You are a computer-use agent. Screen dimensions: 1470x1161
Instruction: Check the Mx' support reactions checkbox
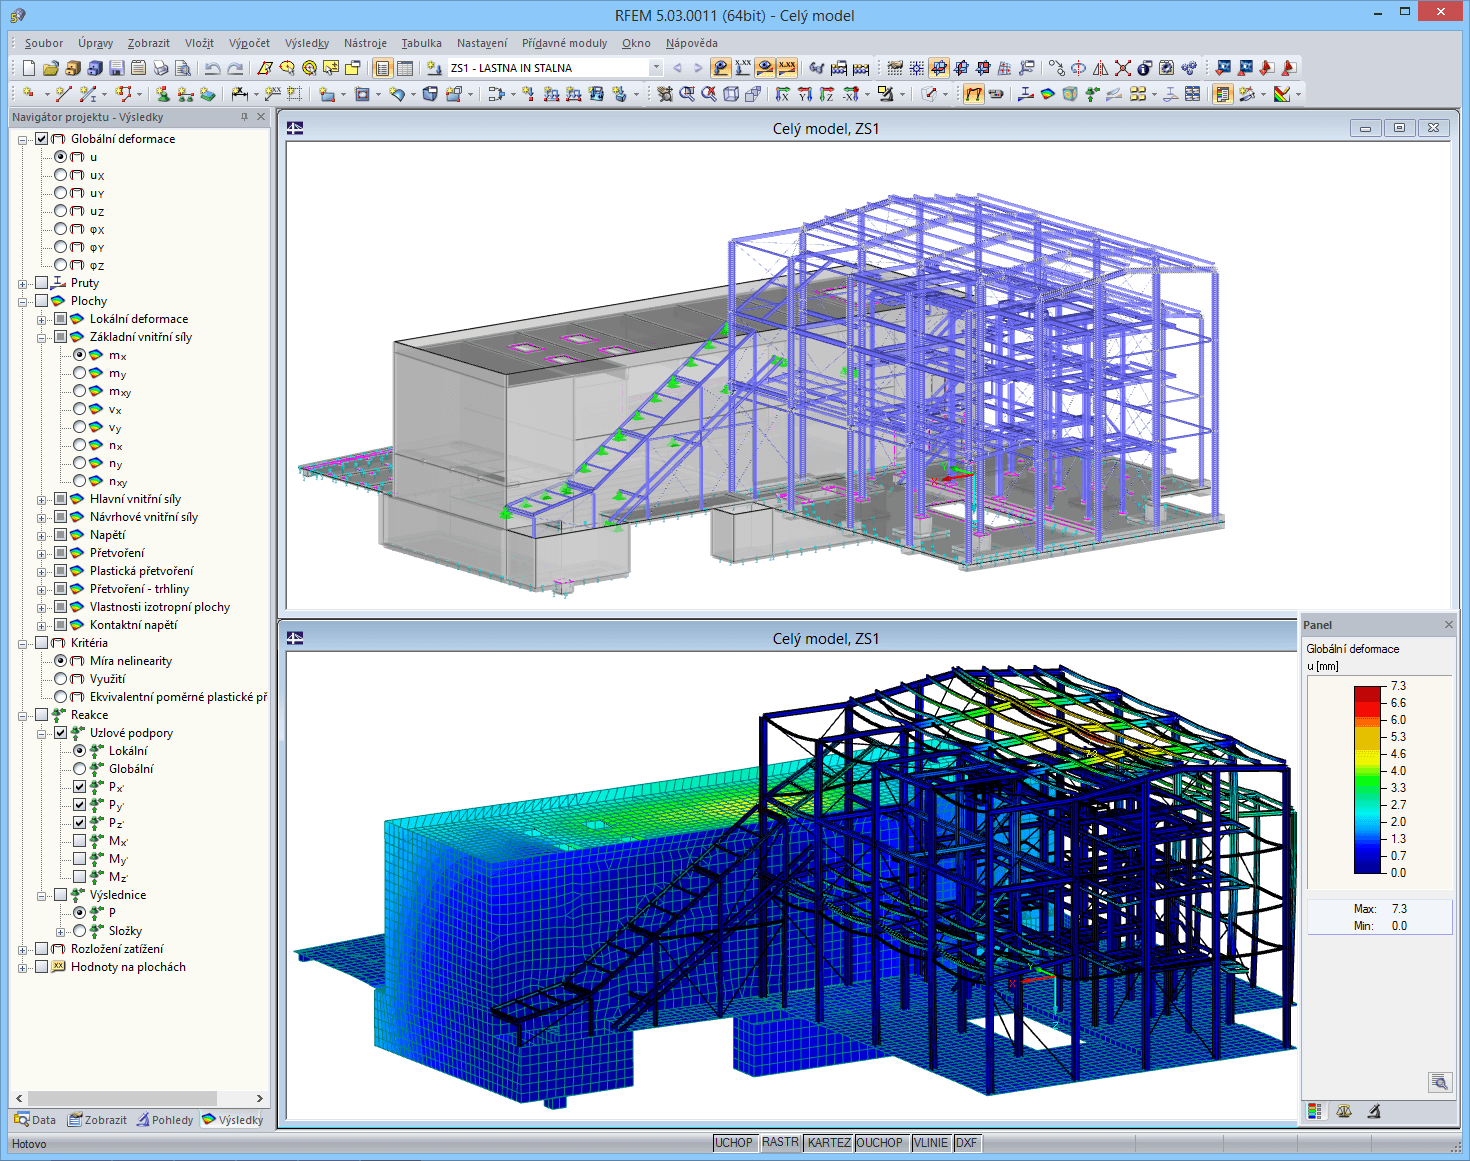[79, 840]
